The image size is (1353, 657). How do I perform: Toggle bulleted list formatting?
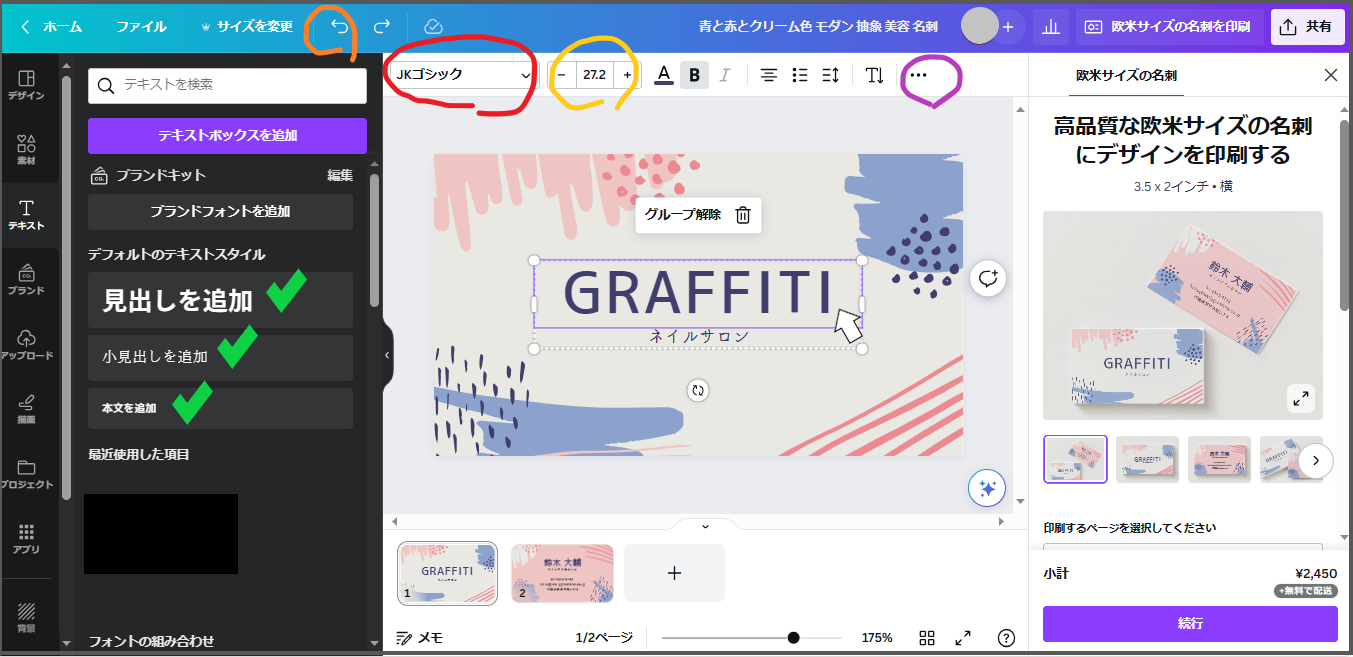[799, 75]
